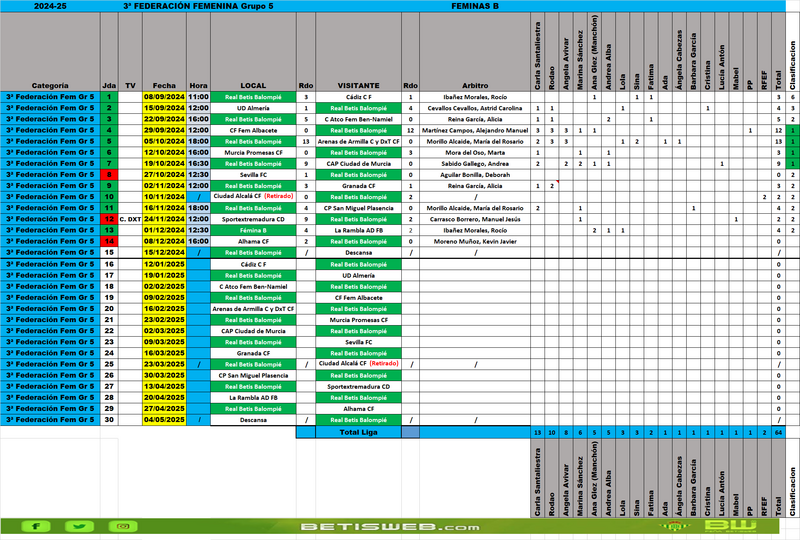Select the Alhama CF local cell on 08/12/2024
Screen dimensions: 800x540
(x=253, y=241)
